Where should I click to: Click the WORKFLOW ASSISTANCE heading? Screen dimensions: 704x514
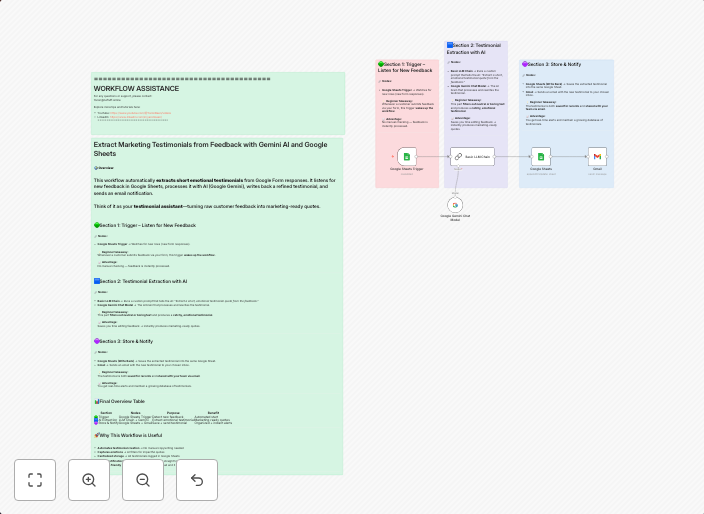point(136,88)
